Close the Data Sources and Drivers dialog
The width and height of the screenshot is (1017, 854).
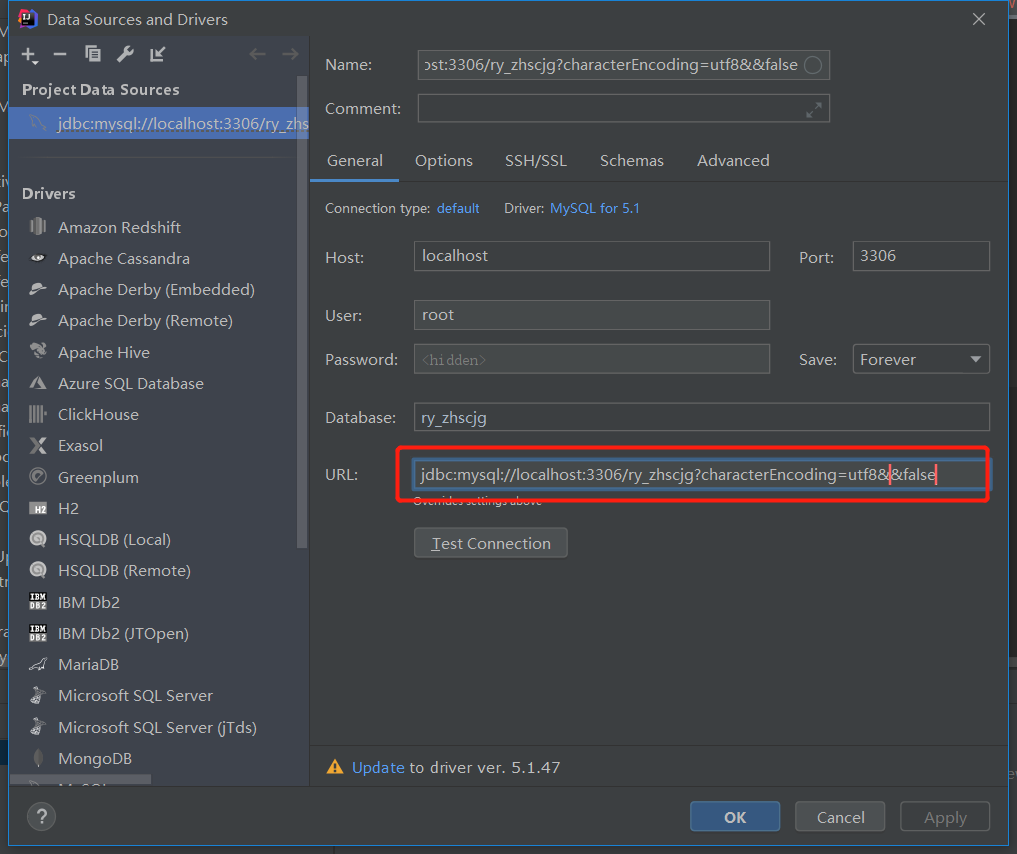coord(979,19)
